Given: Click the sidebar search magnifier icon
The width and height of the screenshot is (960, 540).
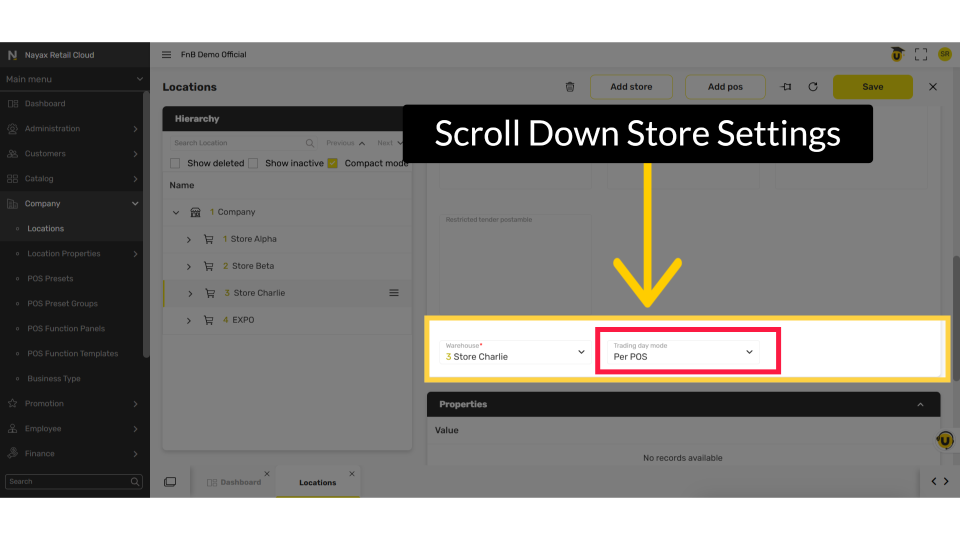Looking at the screenshot, I should (x=135, y=482).
